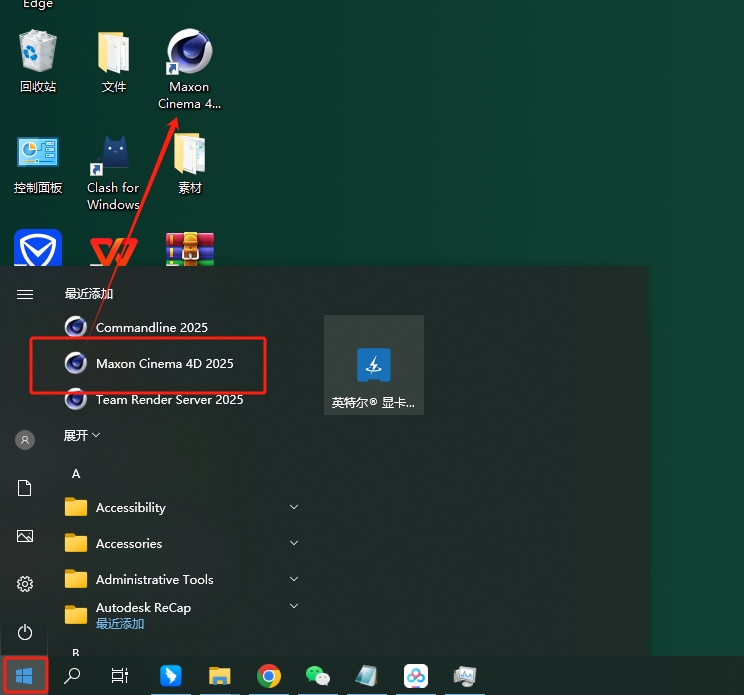This screenshot has width=744, height=695.
Task: Open Google Chrome from taskbar
Action: [x=268, y=676]
